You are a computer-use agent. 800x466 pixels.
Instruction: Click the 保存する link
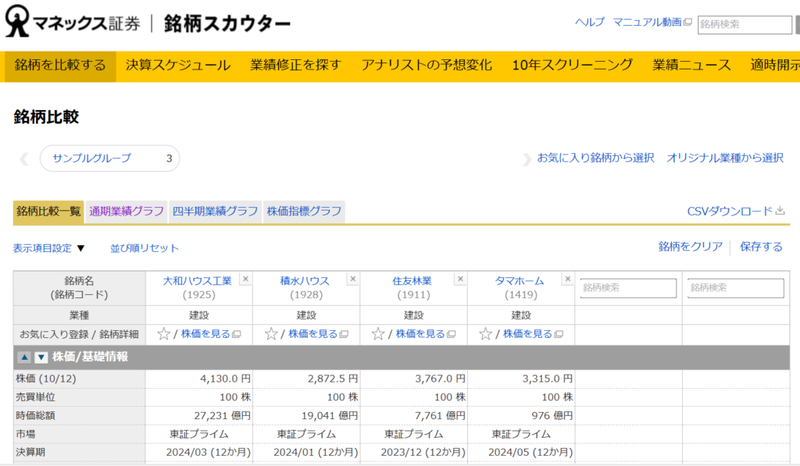click(761, 247)
